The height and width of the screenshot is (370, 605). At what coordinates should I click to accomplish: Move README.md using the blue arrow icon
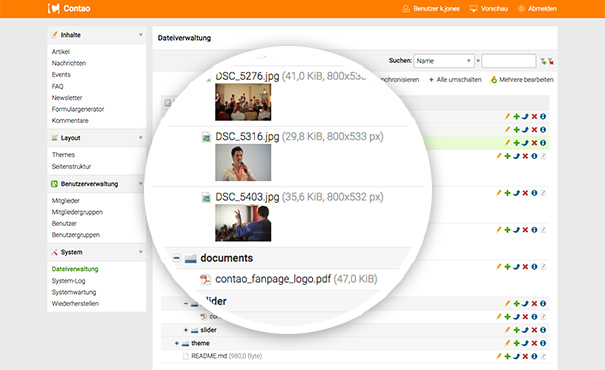pos(516,356)
